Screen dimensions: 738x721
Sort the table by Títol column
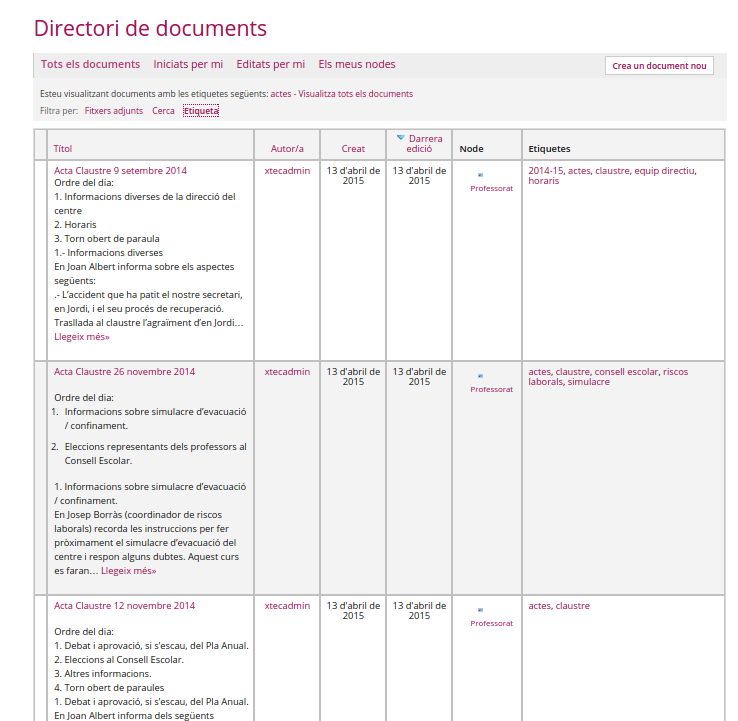click(x=63, y=149)
